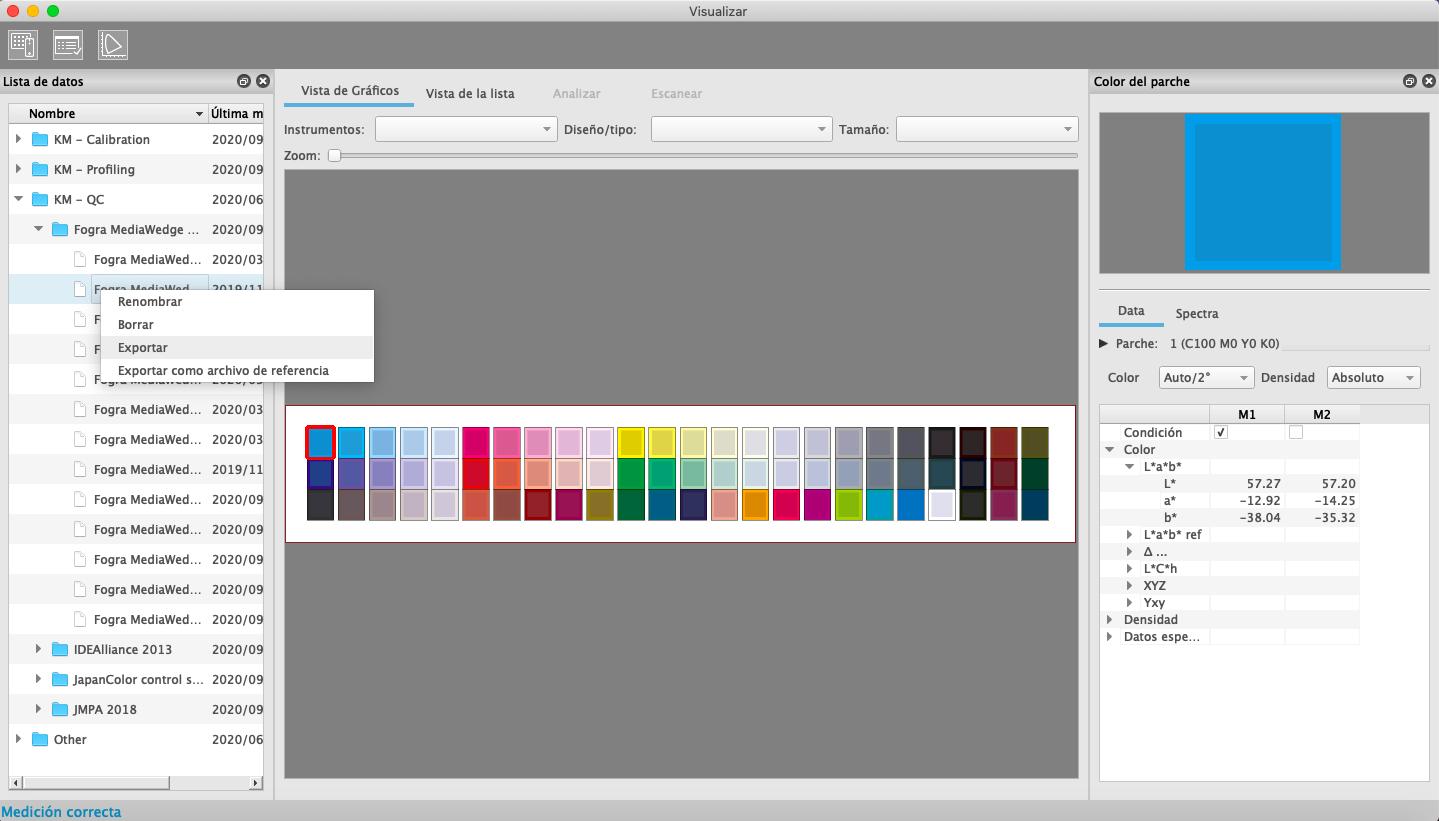Click the KM - QC folder icon
The height and width of the screenshot is (821, 1439).
[40, 199]
